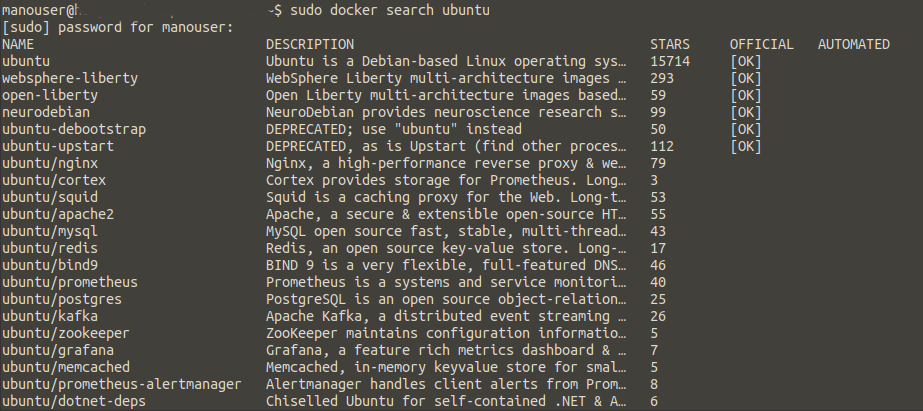Select the 'websphere-liberty' image name

(69, 78)
